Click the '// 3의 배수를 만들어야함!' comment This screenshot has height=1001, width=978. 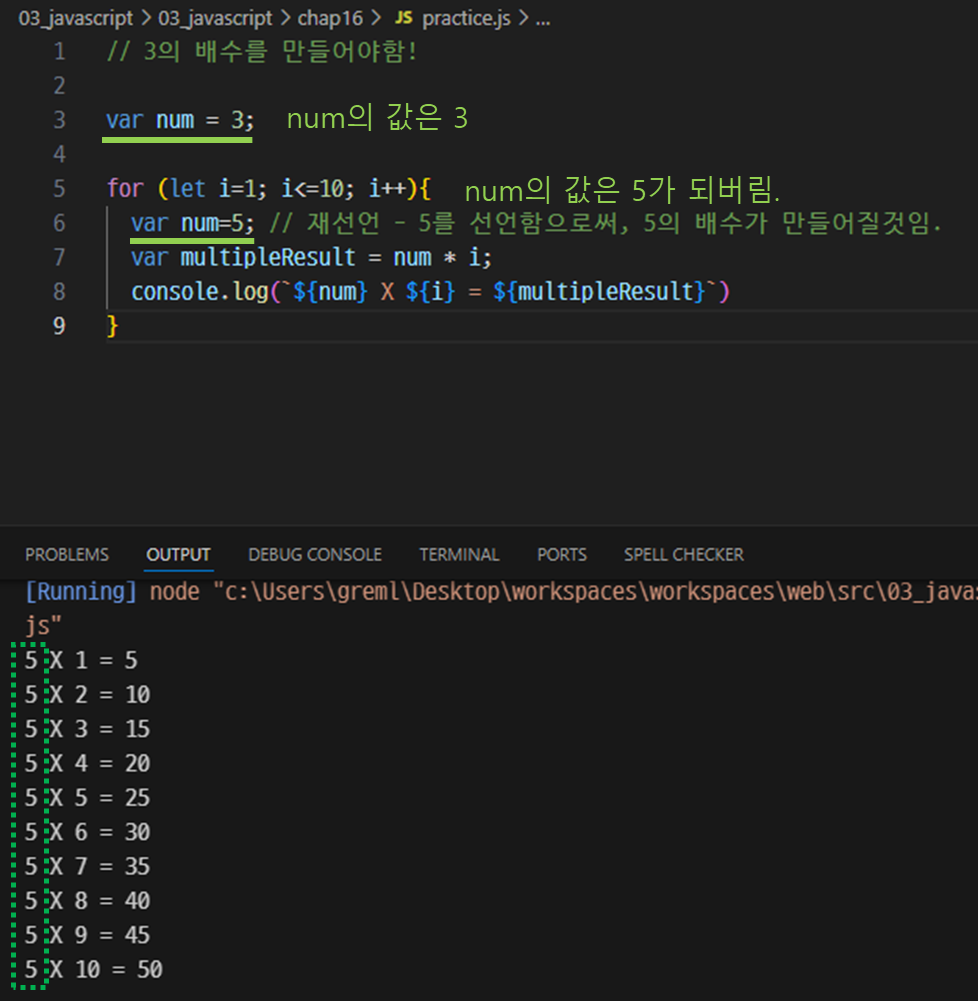pos(262,51)
